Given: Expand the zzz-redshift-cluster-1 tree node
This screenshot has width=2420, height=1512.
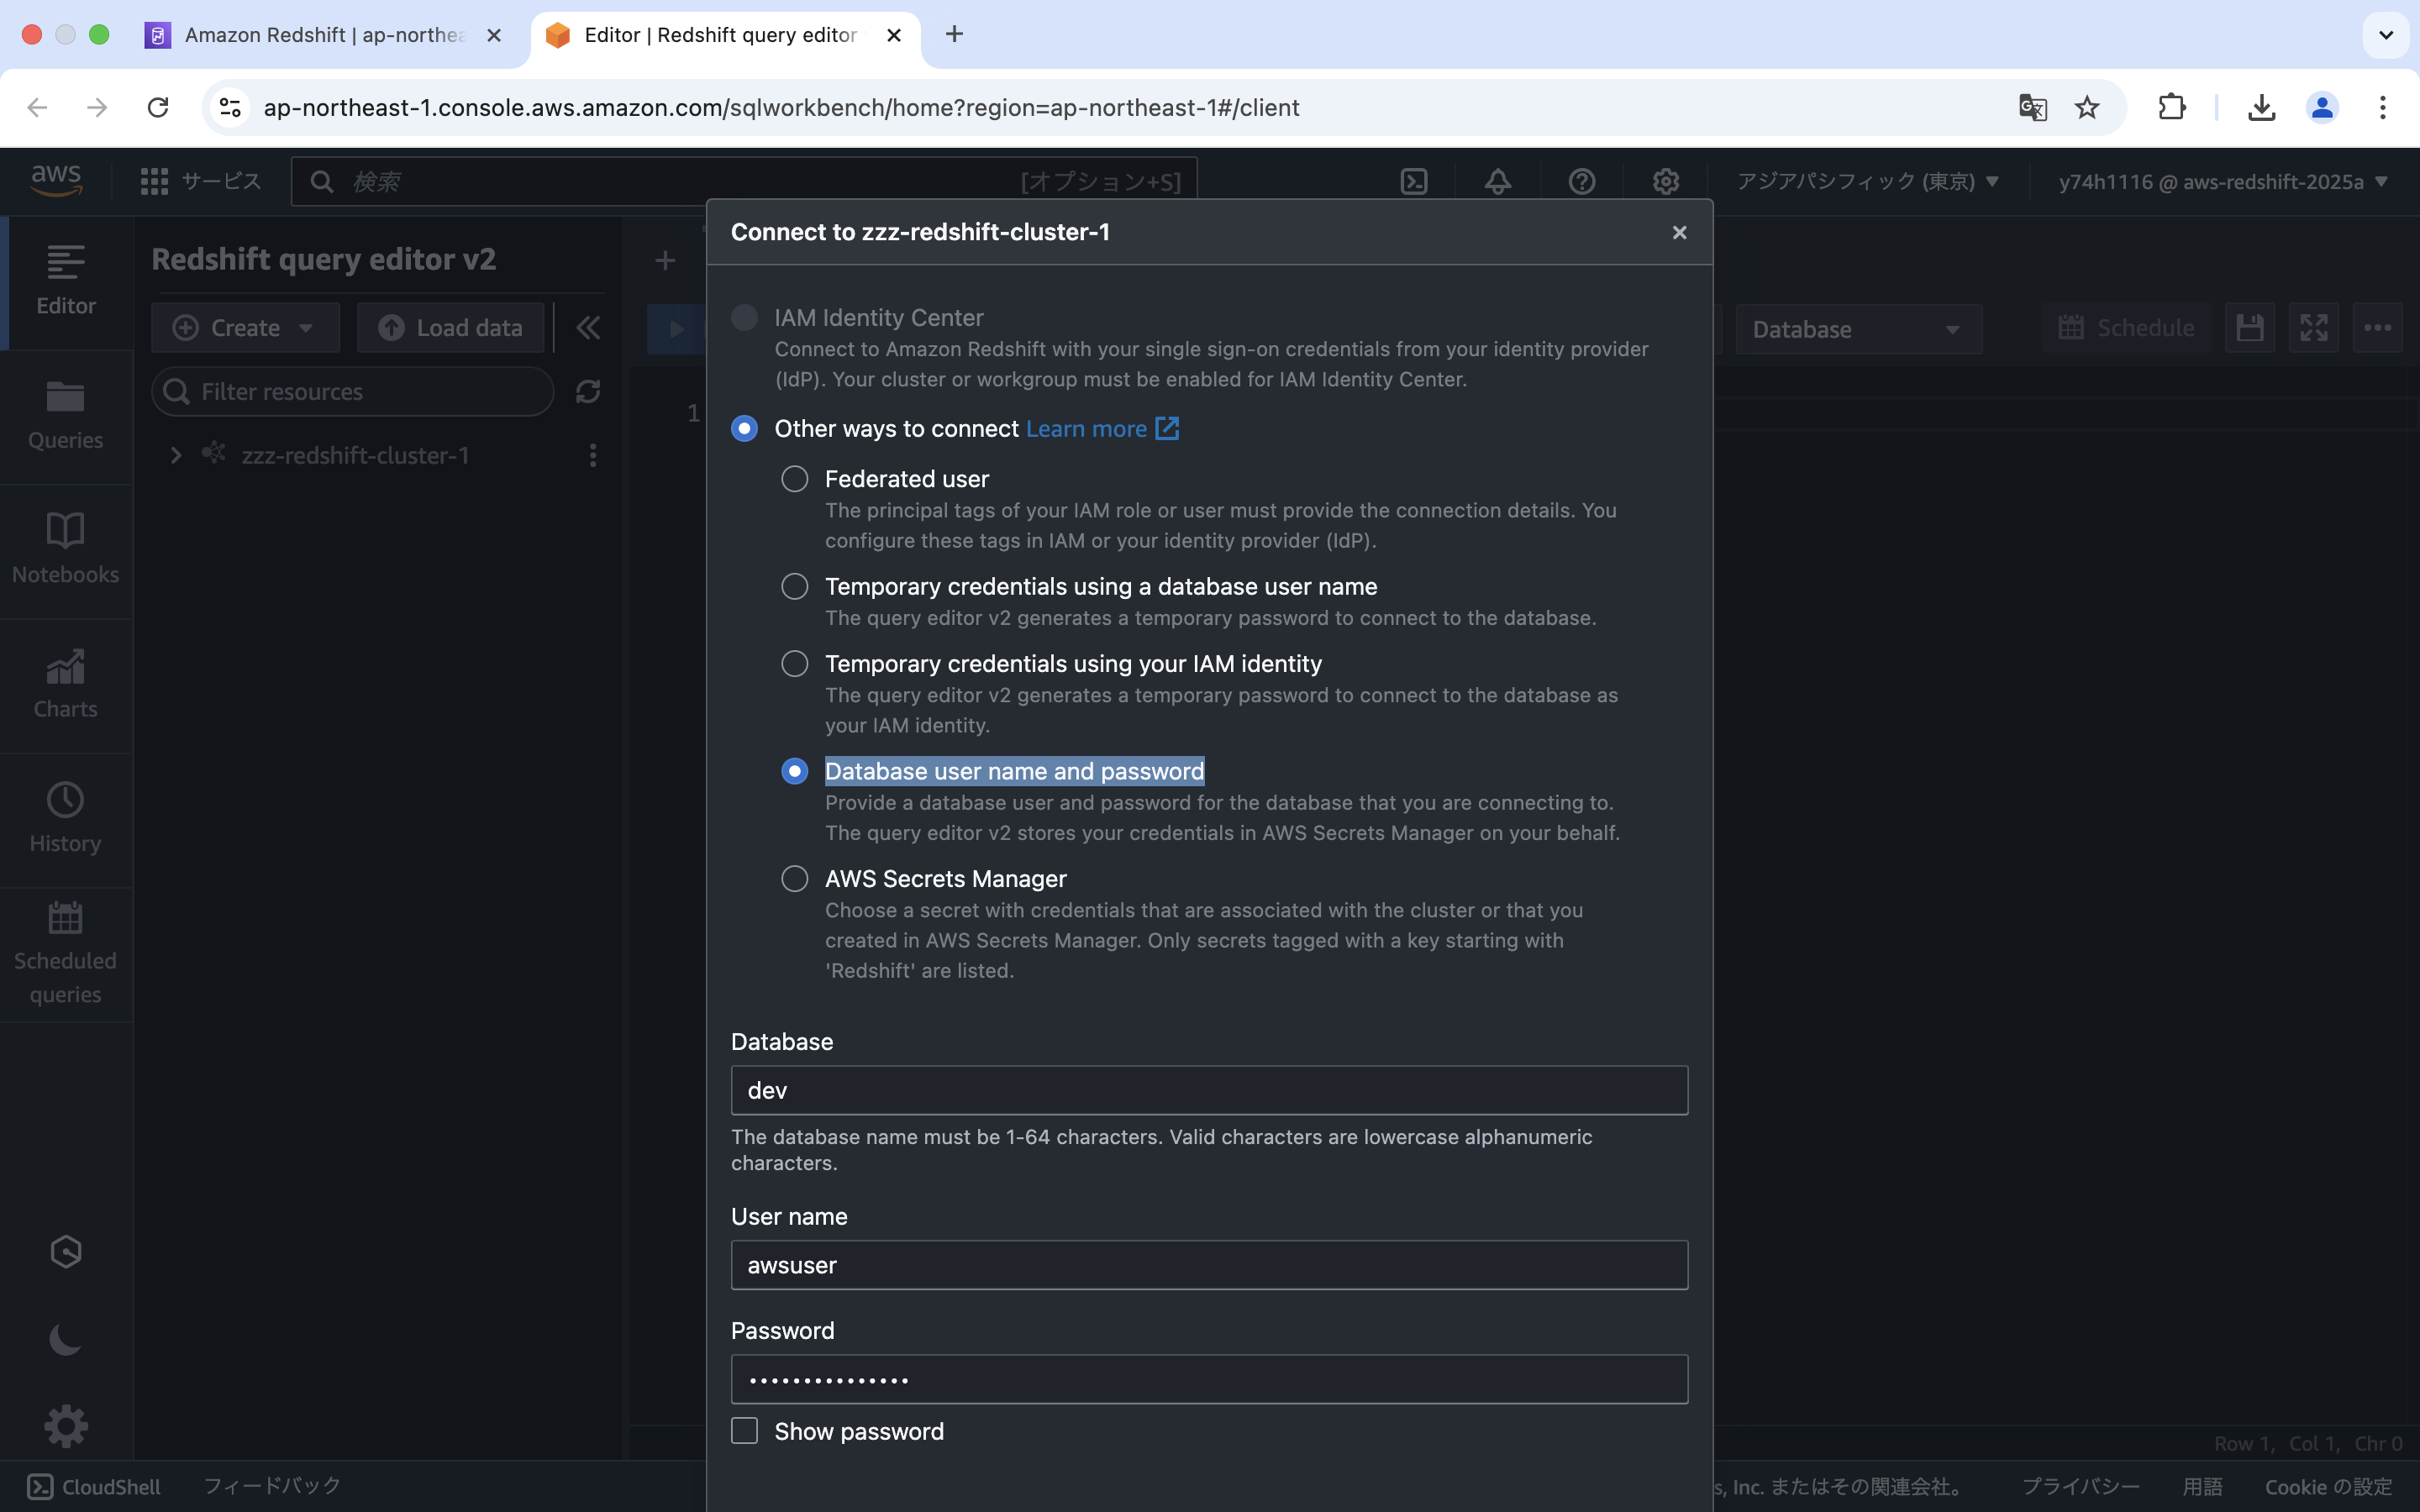Looking at the screenshot, I should pos(176,455).
